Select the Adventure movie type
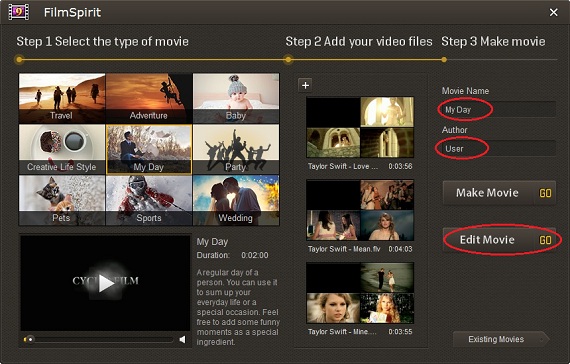Image resolution: width=570 pixels, height=364 pixels. (149, 98)
